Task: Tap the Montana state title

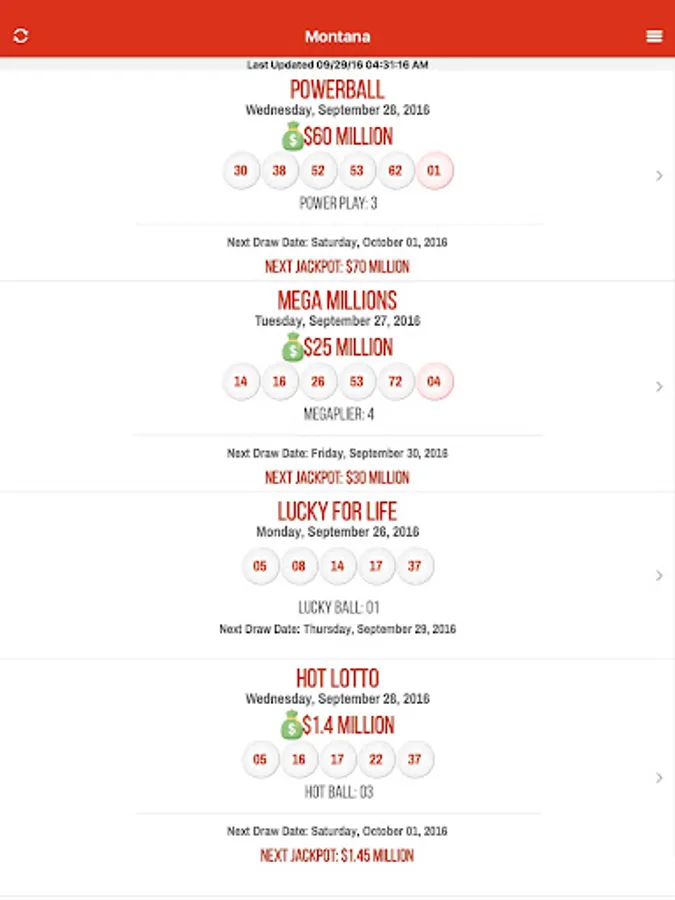Action: [337, 37]
